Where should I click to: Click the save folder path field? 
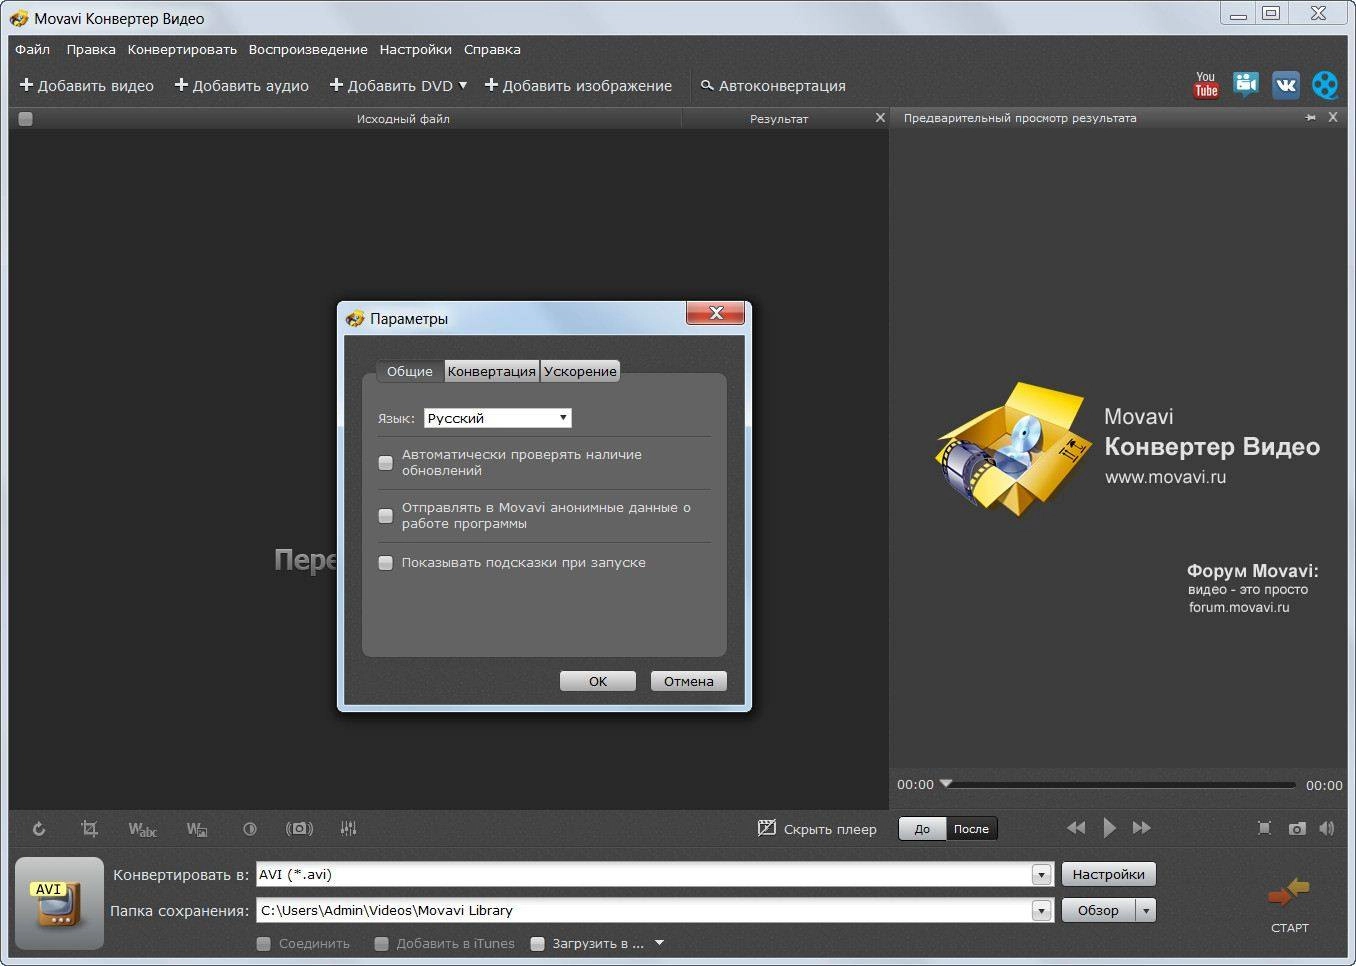coord(644,911)
